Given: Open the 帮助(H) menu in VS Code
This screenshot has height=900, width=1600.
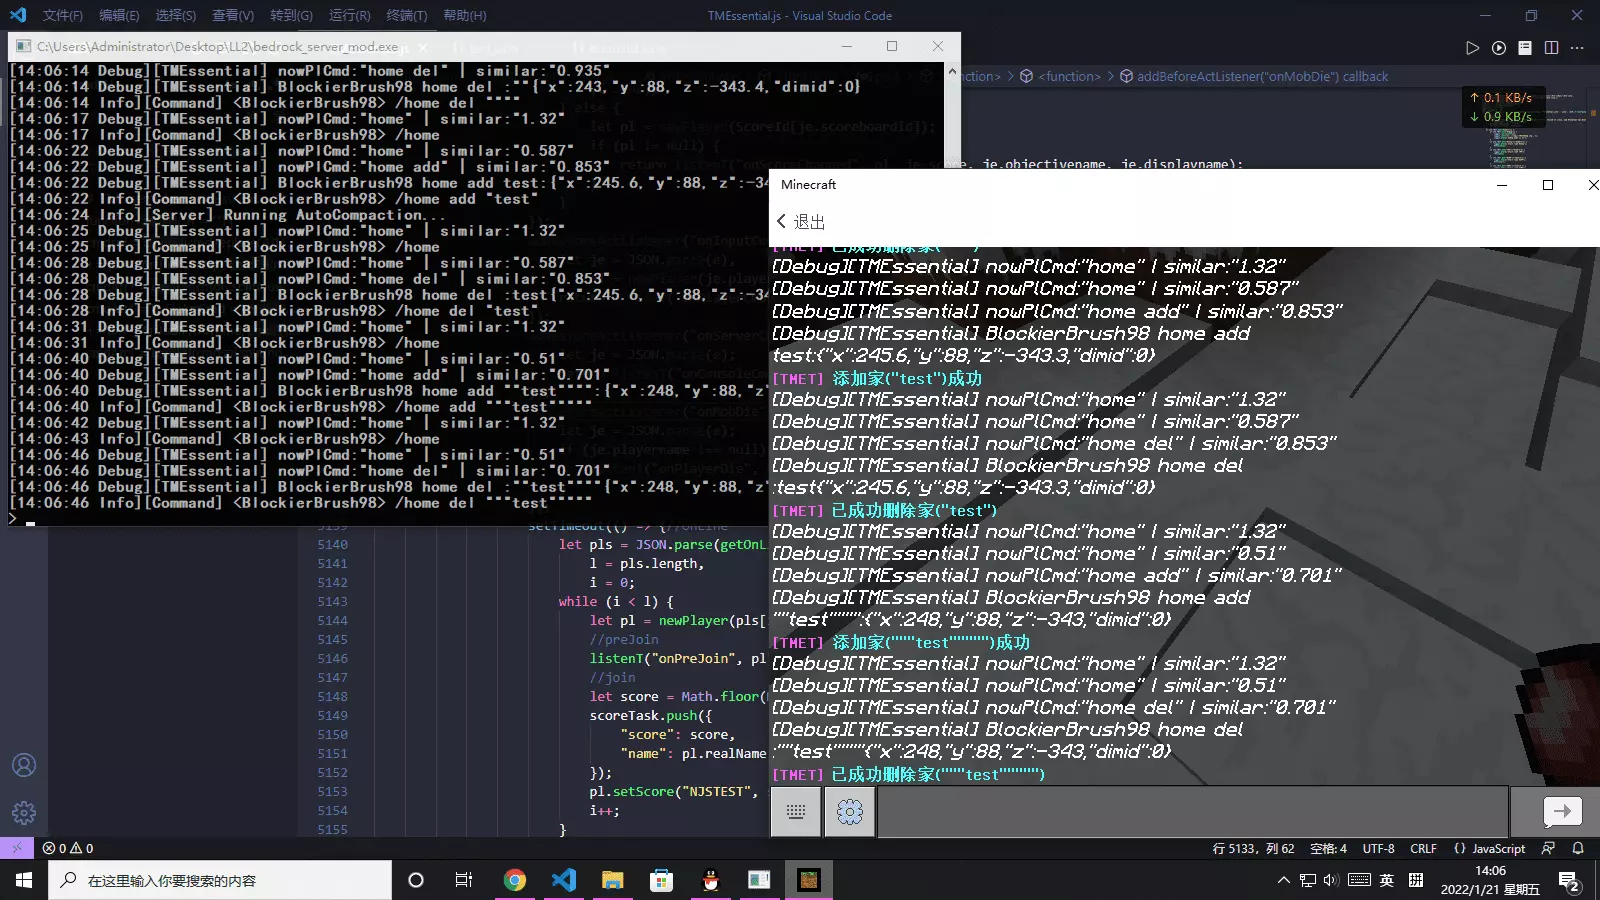Looking at the screenshot, I should tap(464, 15).
